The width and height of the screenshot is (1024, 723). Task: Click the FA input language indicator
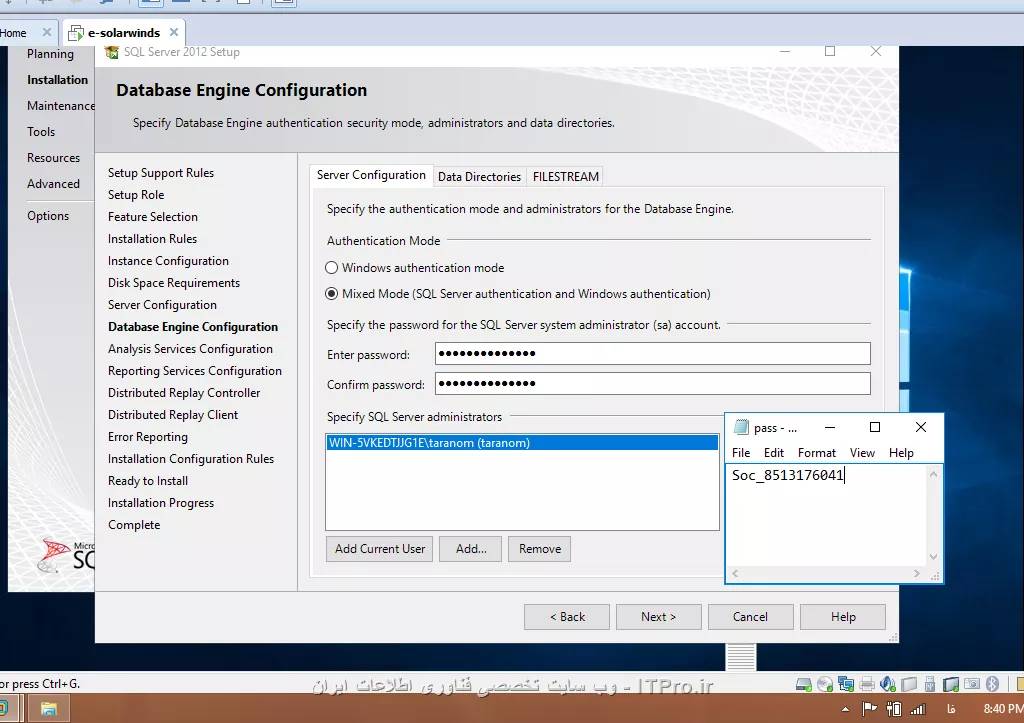click(x=952, y=709)
